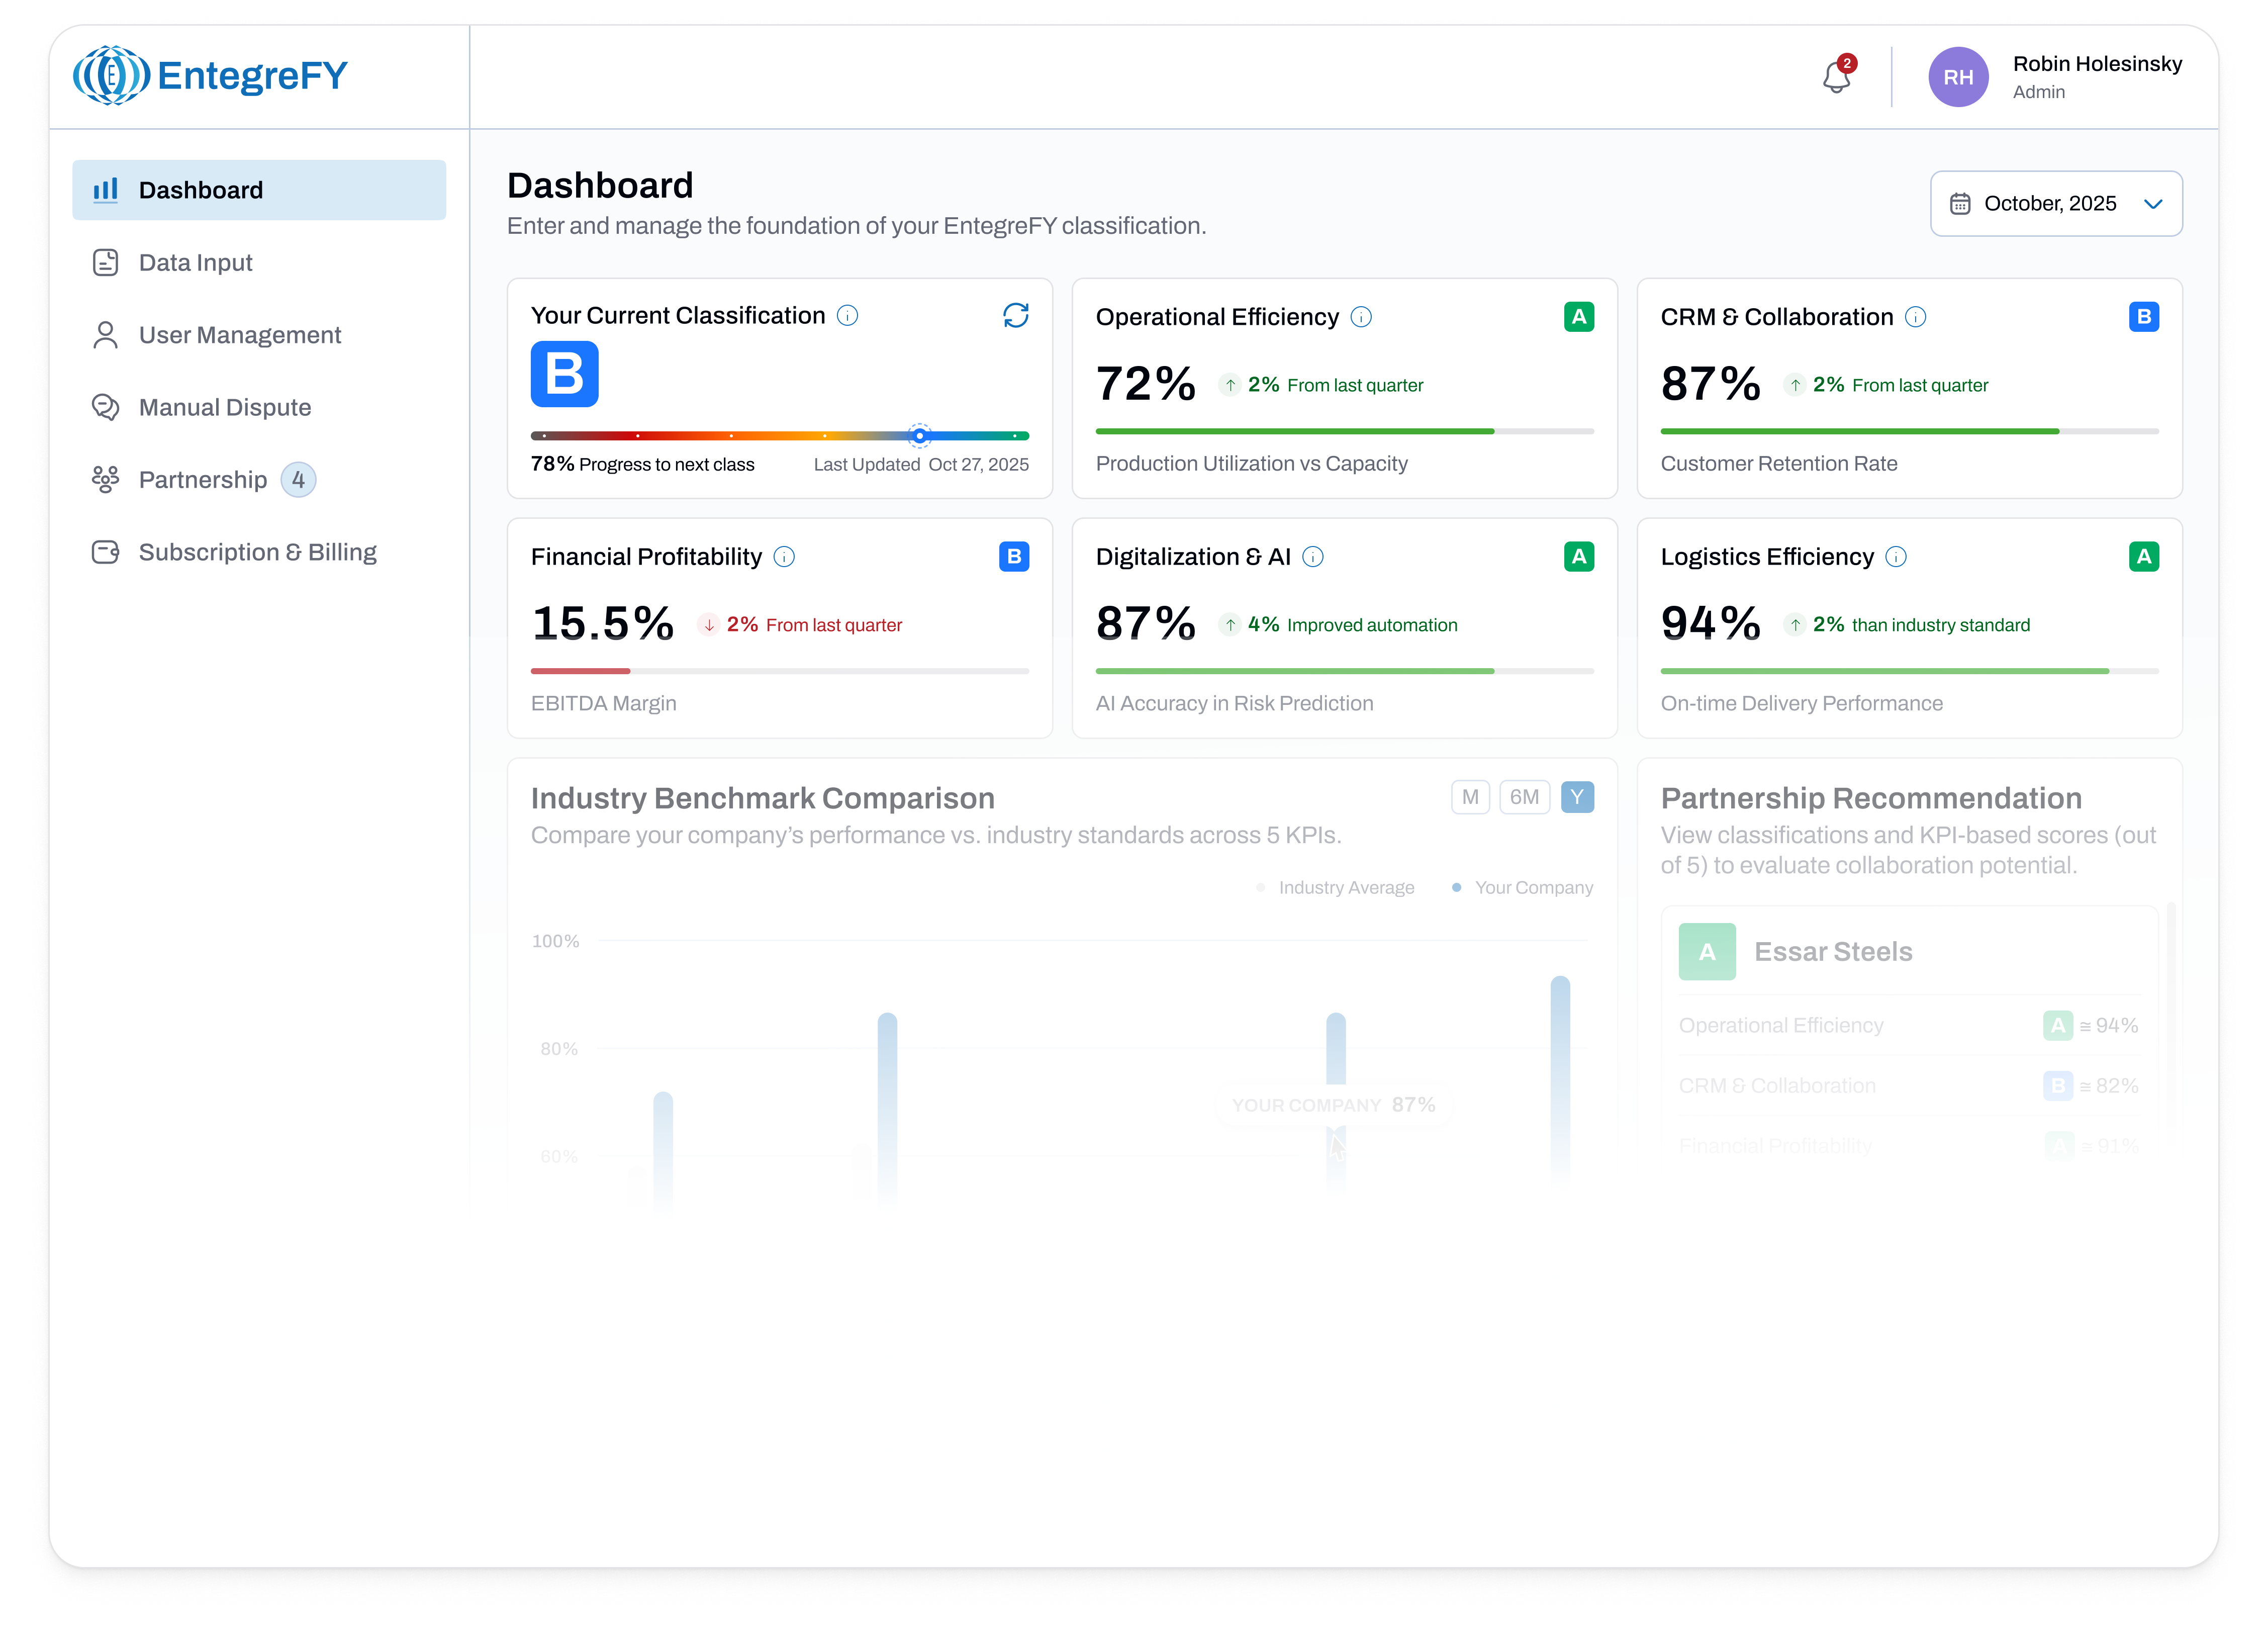Open the User Management menu item
The height and width of the screenshot is (1641, 2268).
coord(259,335)
